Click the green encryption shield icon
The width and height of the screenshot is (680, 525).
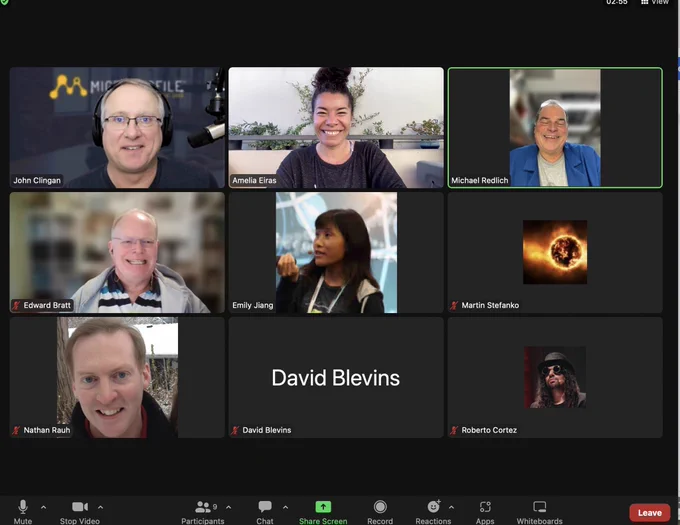pyautogui.click(x=3, y=2)
